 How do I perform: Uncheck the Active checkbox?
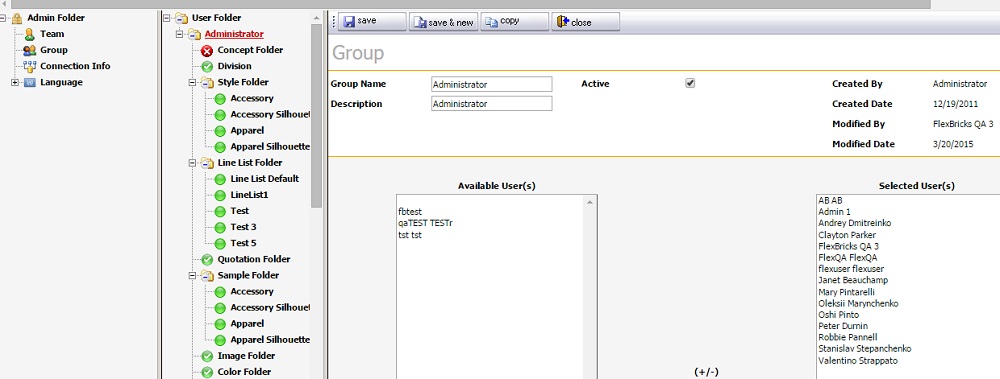[x=689, y=84]
